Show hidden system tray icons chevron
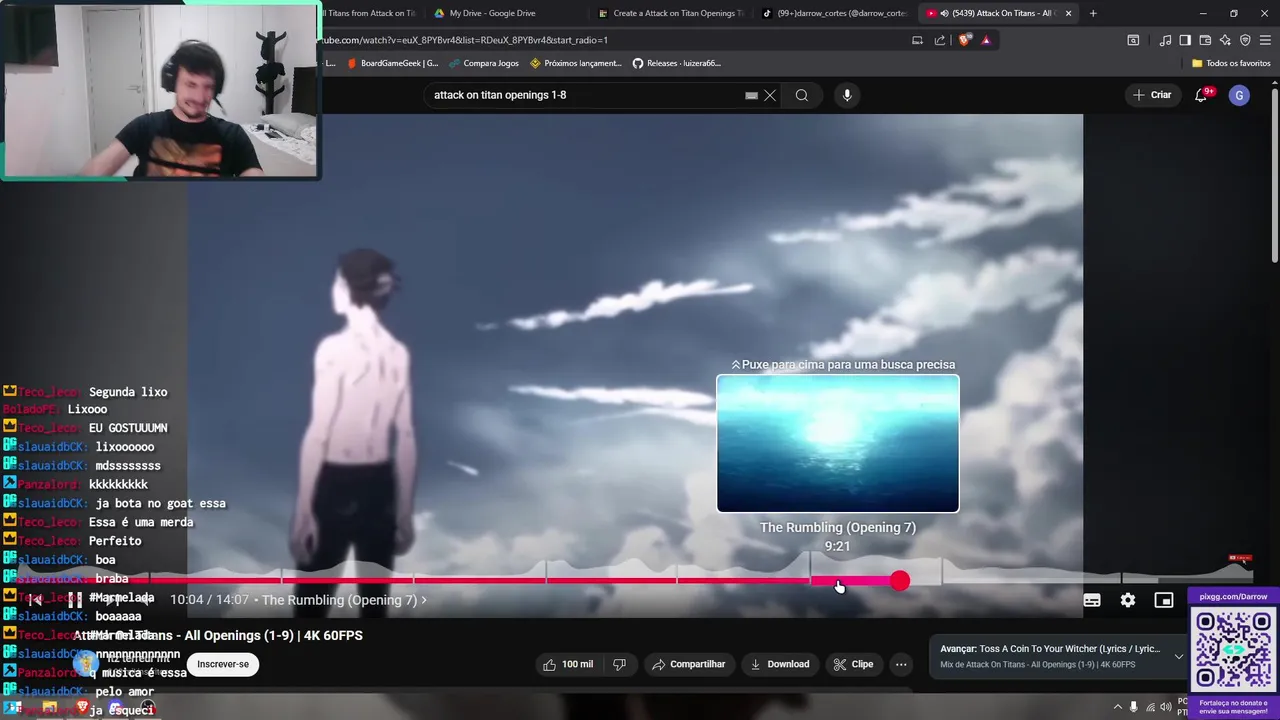The height and width of the screenshot is (720, 1280). (x=1118, y=707)
